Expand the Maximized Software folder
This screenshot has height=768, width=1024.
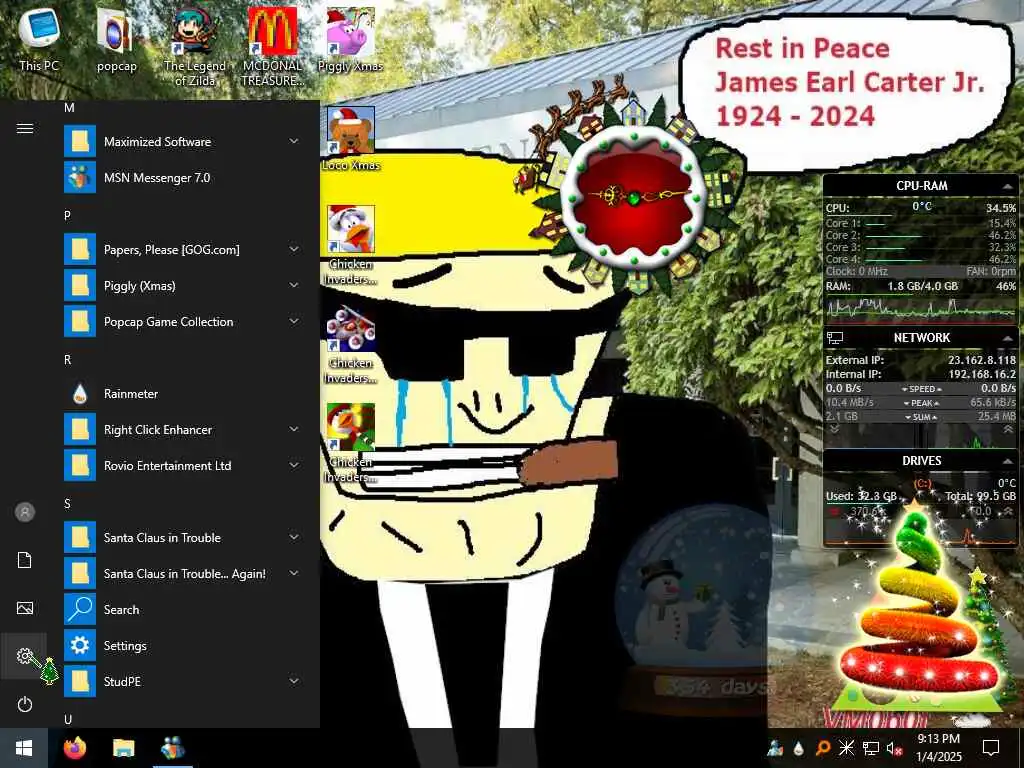pyautogui.click(x=294, y=141)
